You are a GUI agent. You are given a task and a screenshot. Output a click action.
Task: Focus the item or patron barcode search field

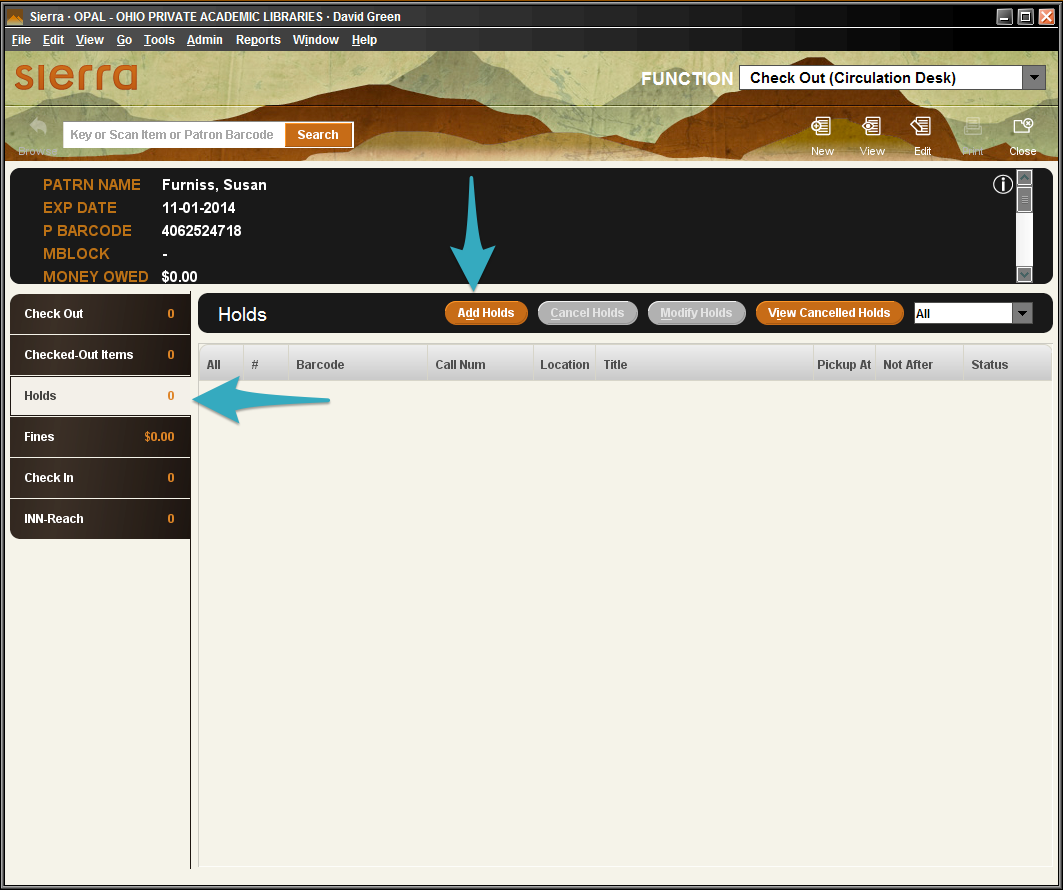tap(174, 134)
